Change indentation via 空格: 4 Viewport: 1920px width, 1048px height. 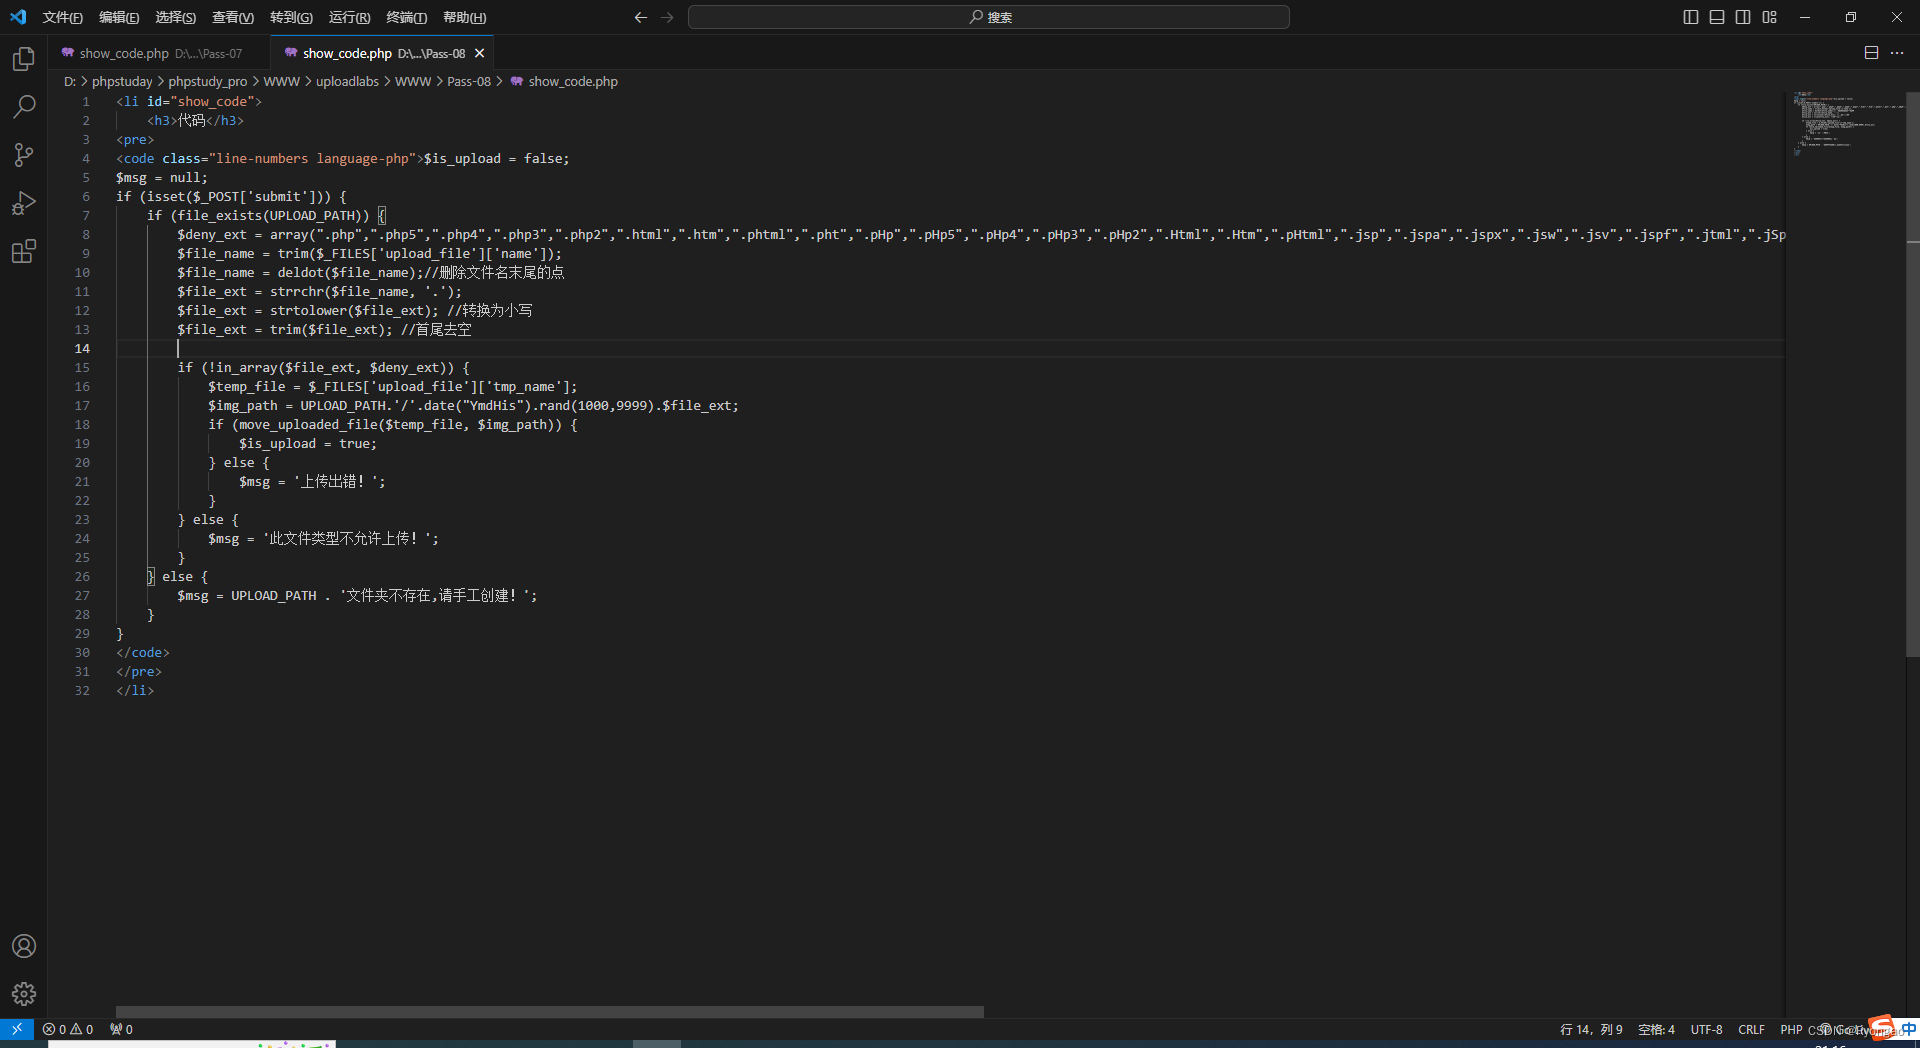pyautogui.click(x=1656, y=1029)
